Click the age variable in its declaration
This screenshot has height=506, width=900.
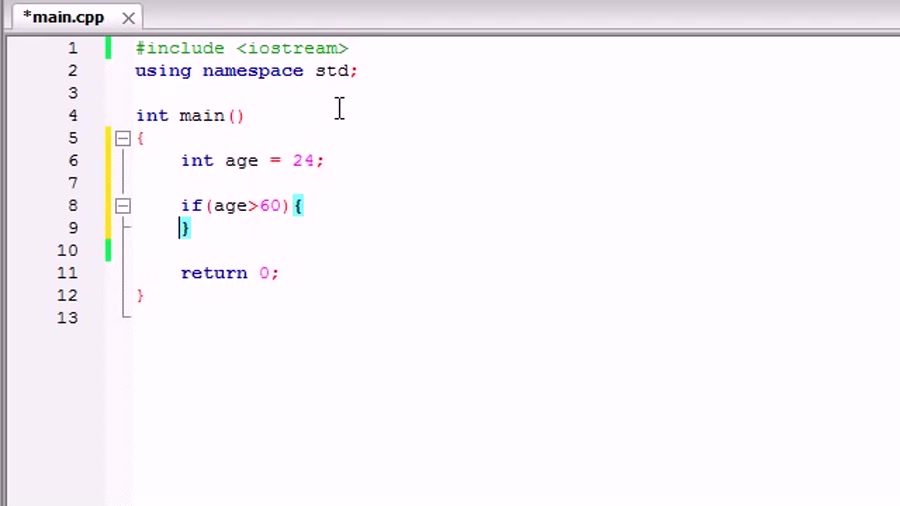[241, 161]
